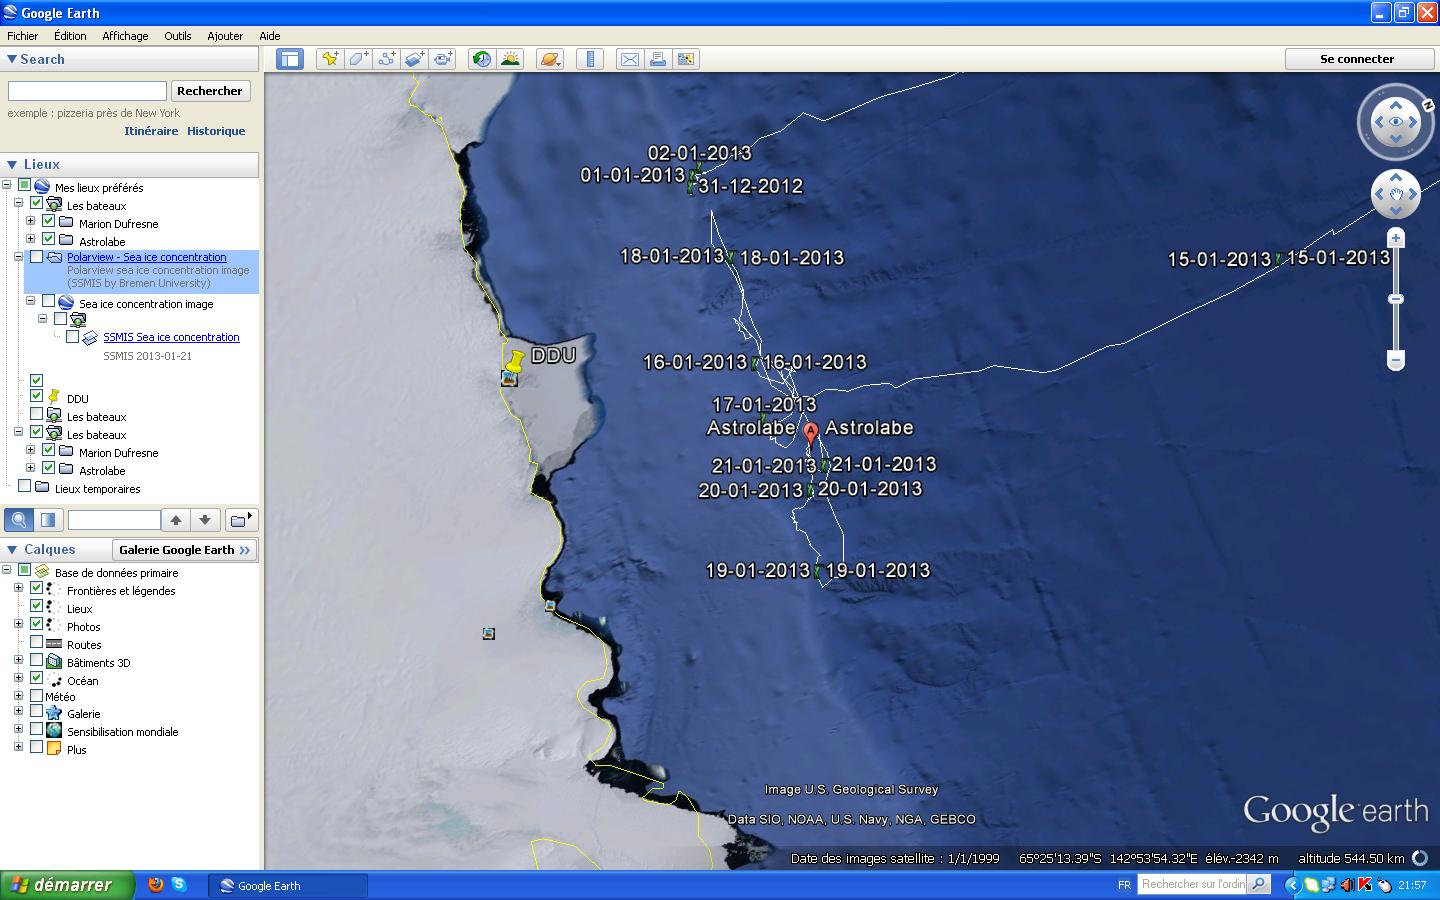This screenshot has height=900, width=1440.
Task: Open the Outils menu
Action: [x=178, y=36]
